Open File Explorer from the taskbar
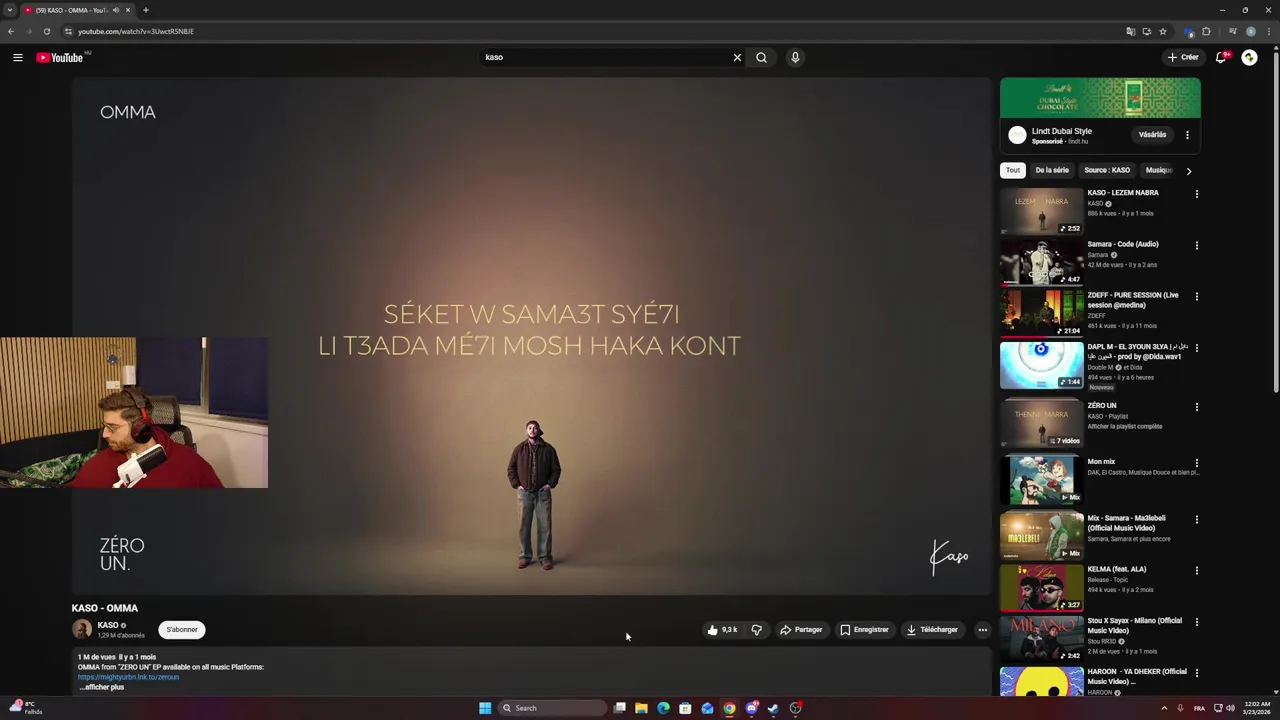This screenshot has height=720, width=1280. coord(641,708)
